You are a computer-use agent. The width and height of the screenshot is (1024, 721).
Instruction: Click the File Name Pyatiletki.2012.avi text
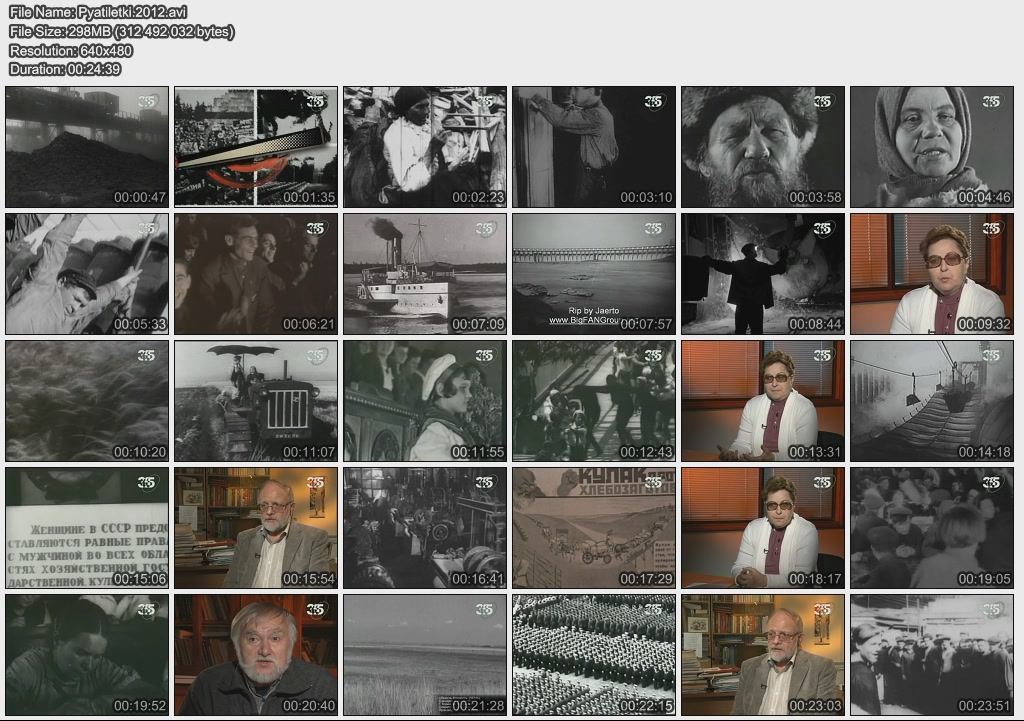[x=98, y=12]
